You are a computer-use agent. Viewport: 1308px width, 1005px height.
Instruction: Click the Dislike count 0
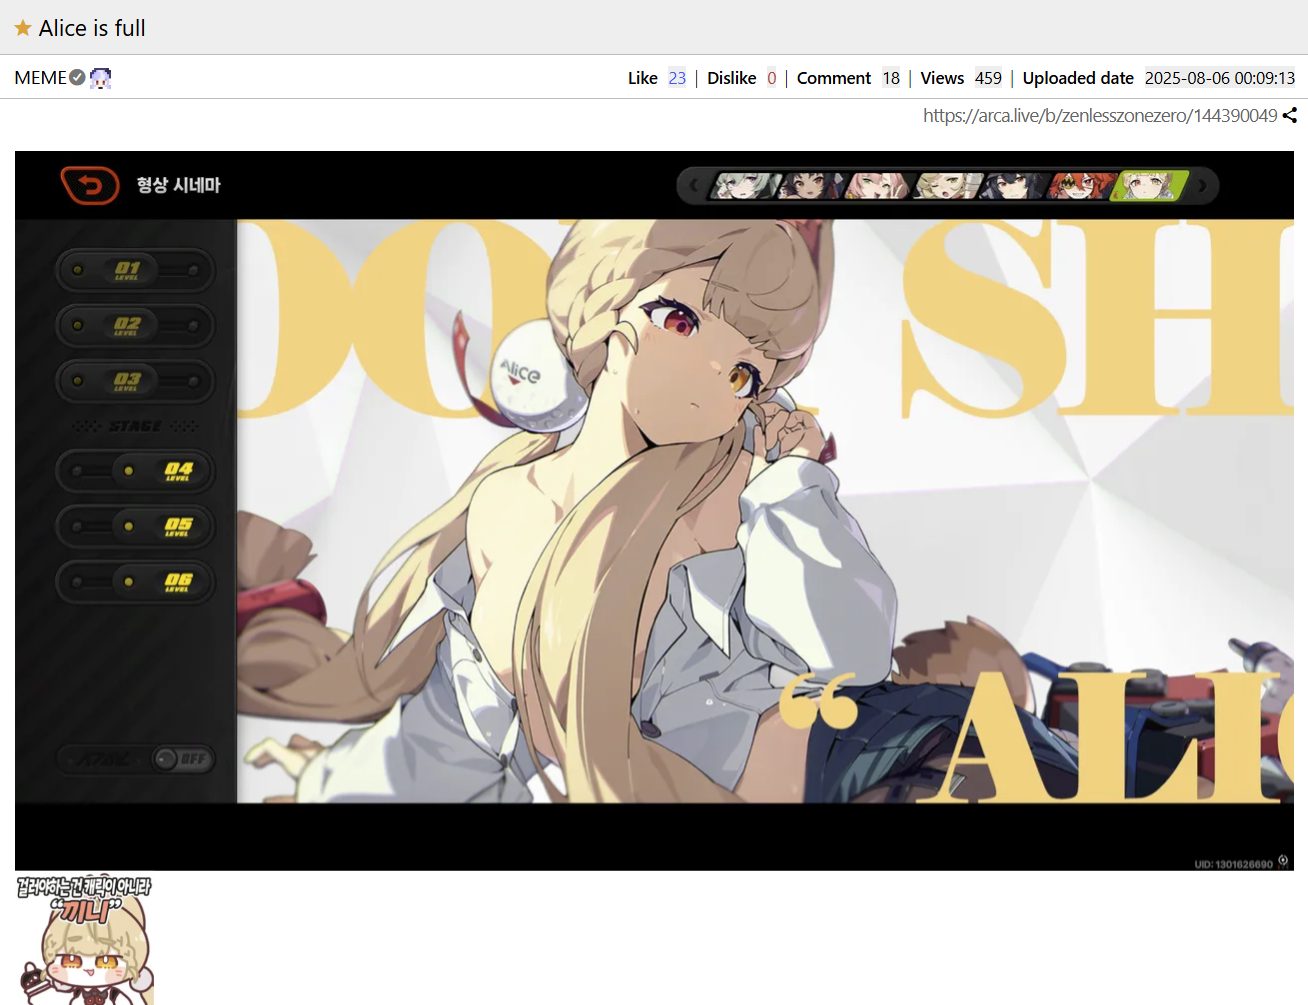tap(771, 77)
